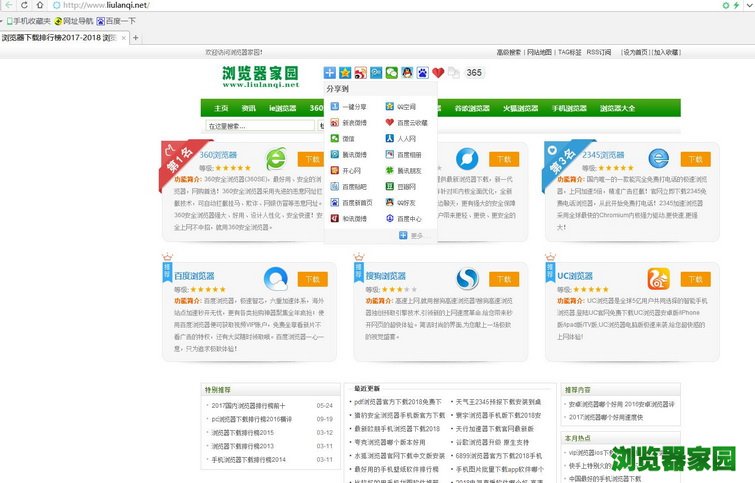Screen dimensions: 755x483
Task: Download the 2345浏览器 with 下载 button
Action: pos(695,159)
